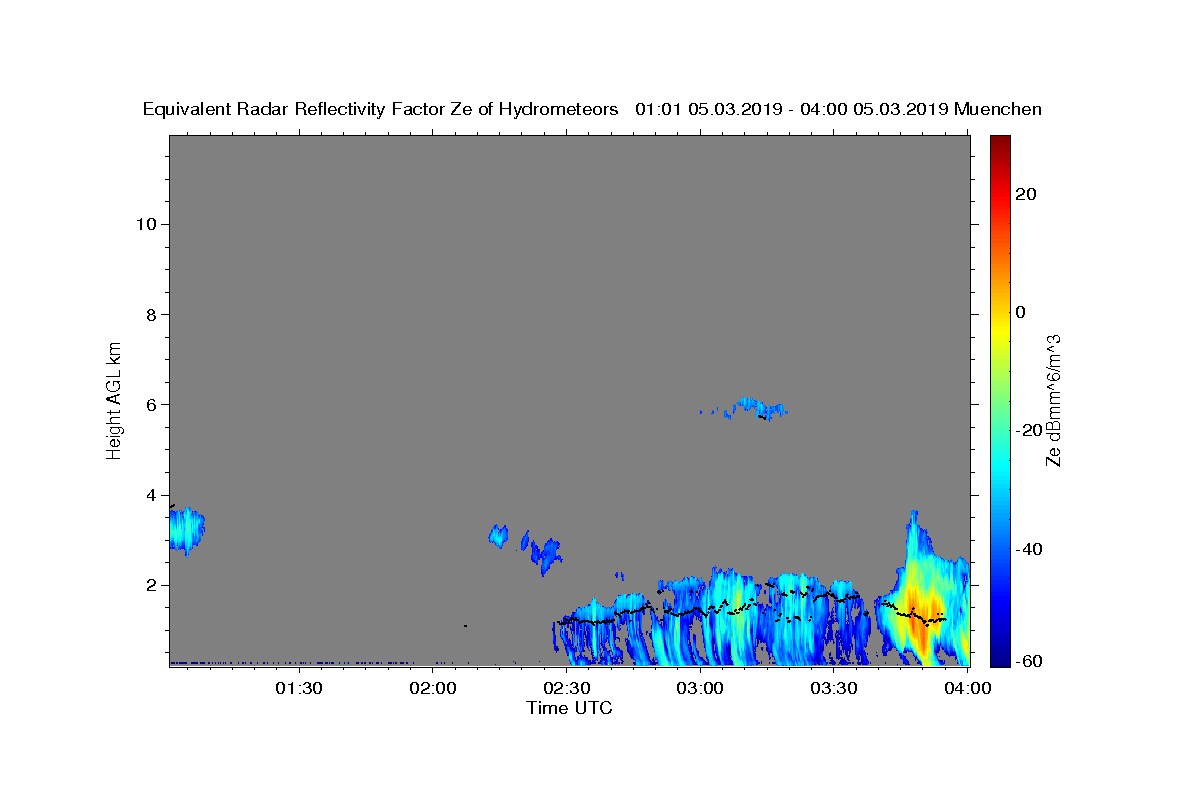Screen dimensions: 1200x800
Task: Click the 04:00 time tick label
Action: click(x=967, y=688)
